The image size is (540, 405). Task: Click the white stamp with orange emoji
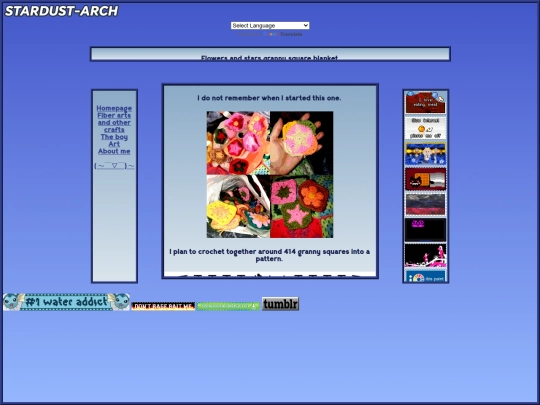pos(425,128)
